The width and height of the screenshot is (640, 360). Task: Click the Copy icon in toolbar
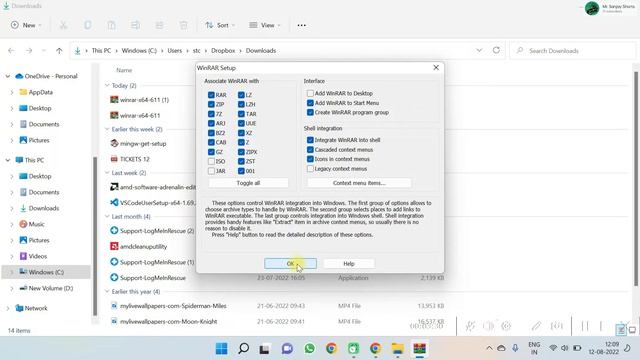[87, 25]
